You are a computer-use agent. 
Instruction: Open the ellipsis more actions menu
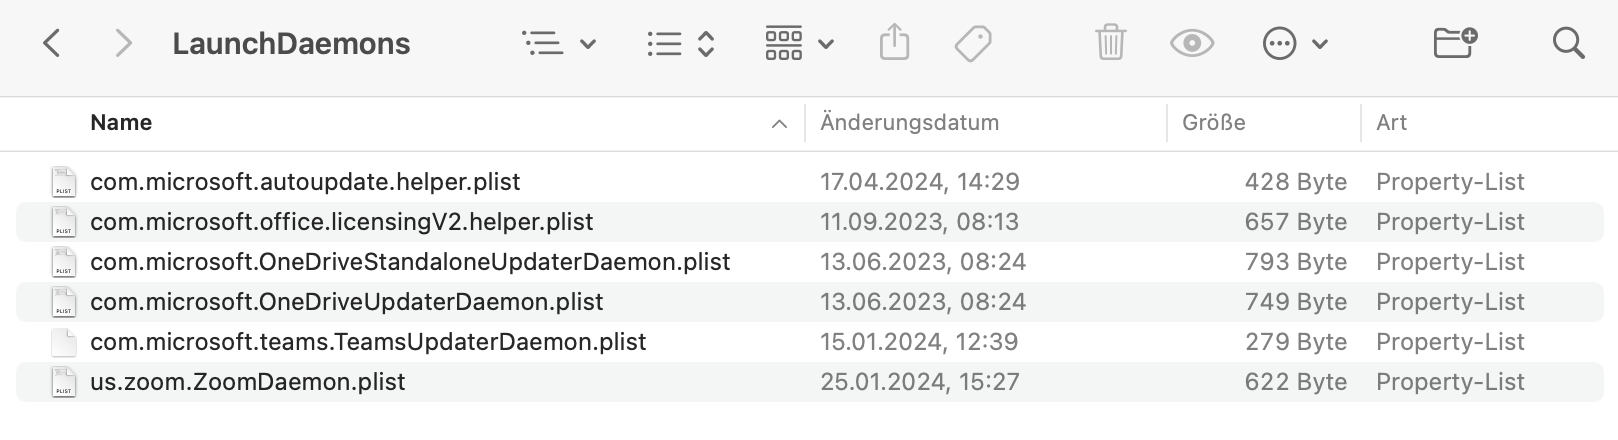tap(1295, 43)
